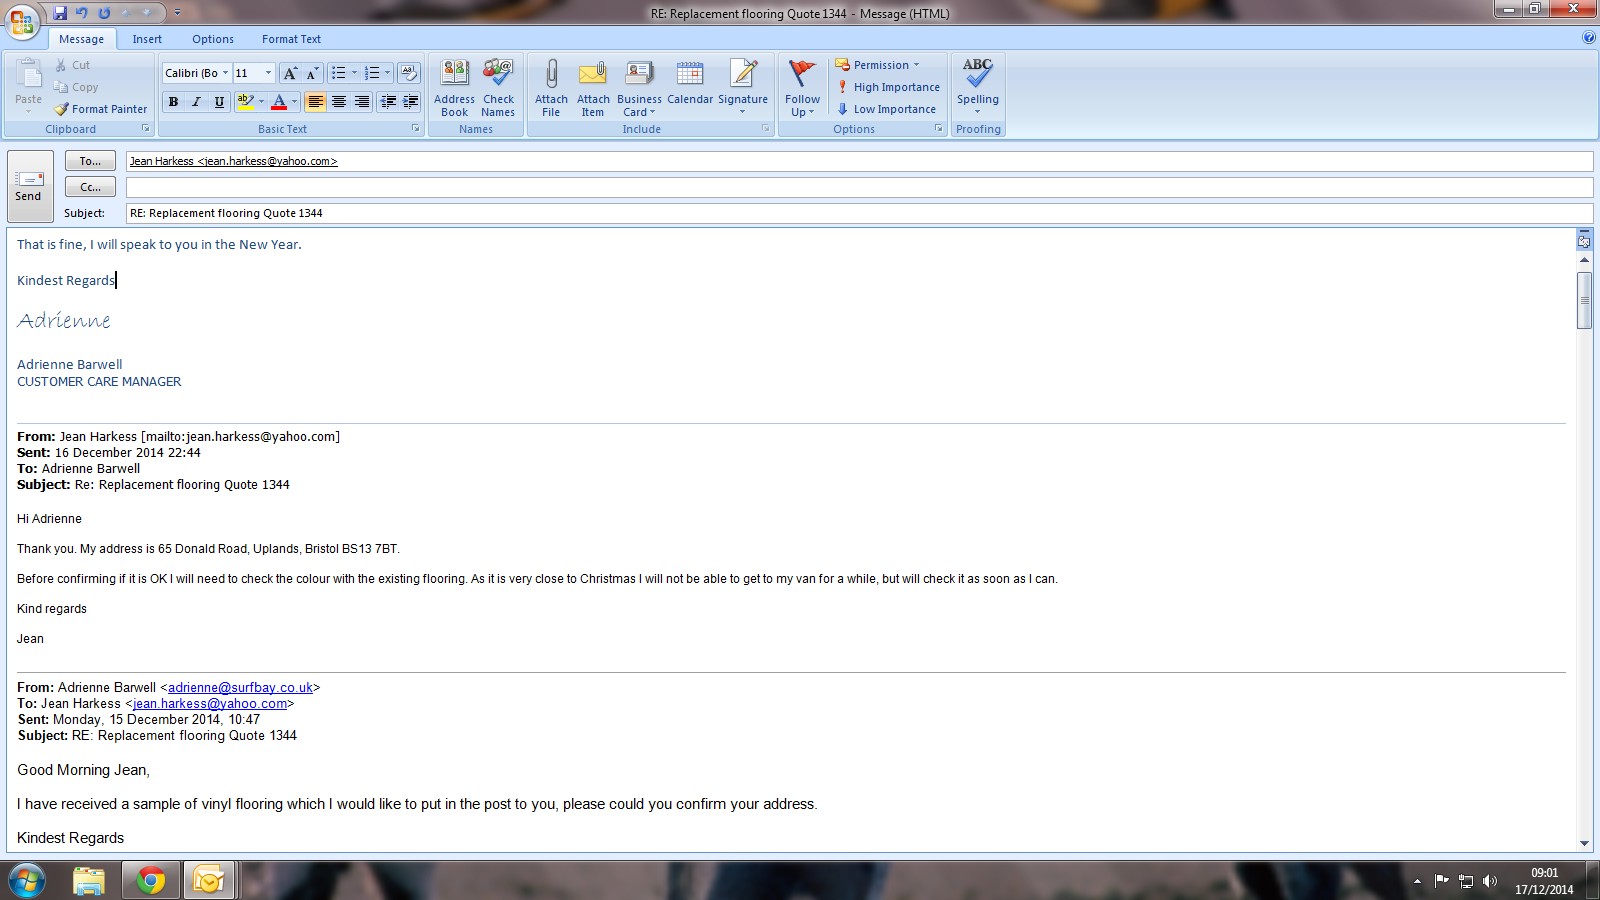Open font name dropdown
Screen dimensions: 1600x900
(226, 73)
